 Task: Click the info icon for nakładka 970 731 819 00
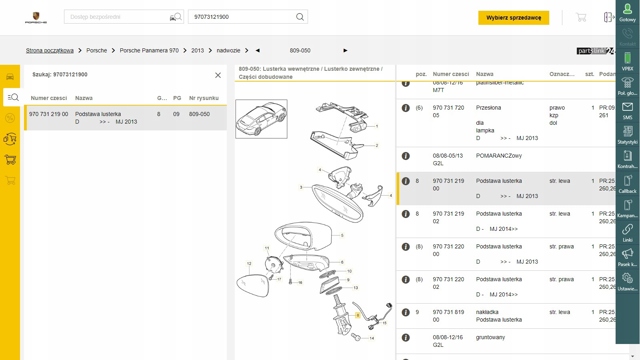[x=405, y=312]
